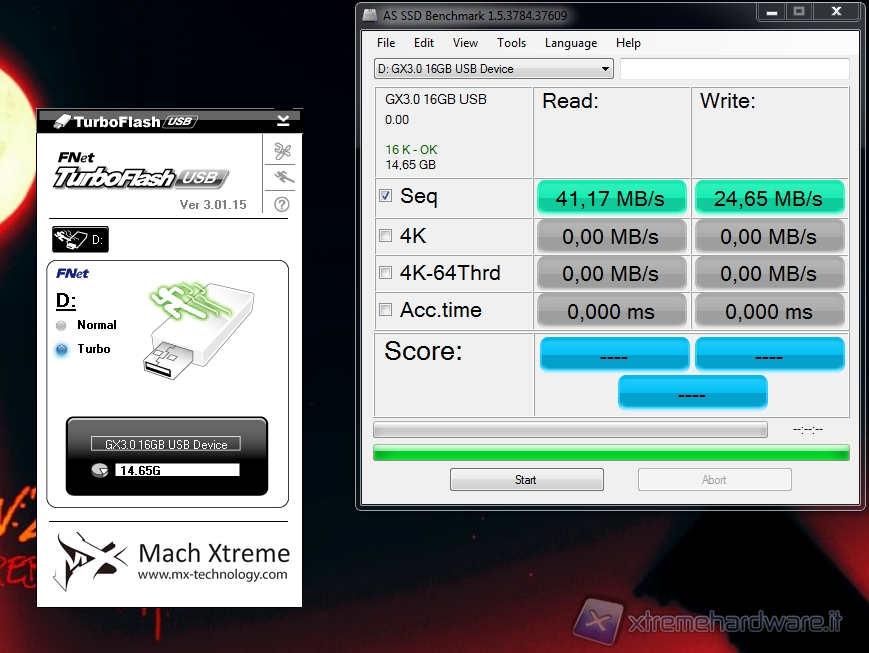Enable the 4K-64Thrd benchmark checkbox
Image resolution: width=869 pixels, height=653 pixels.
coord(386,273)
